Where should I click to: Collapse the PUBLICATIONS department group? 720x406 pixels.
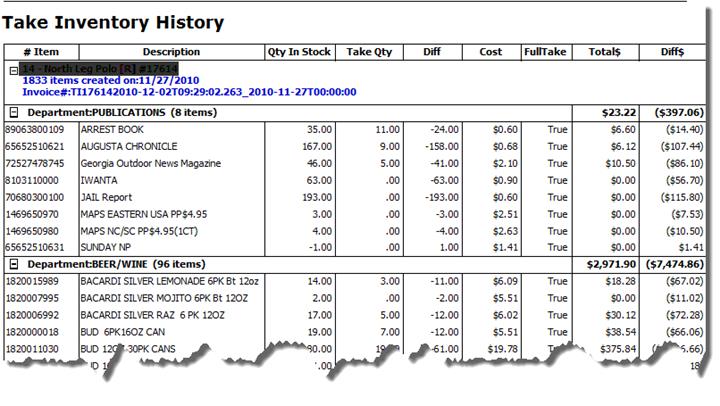pyautogui.click(x=12, y=113)
